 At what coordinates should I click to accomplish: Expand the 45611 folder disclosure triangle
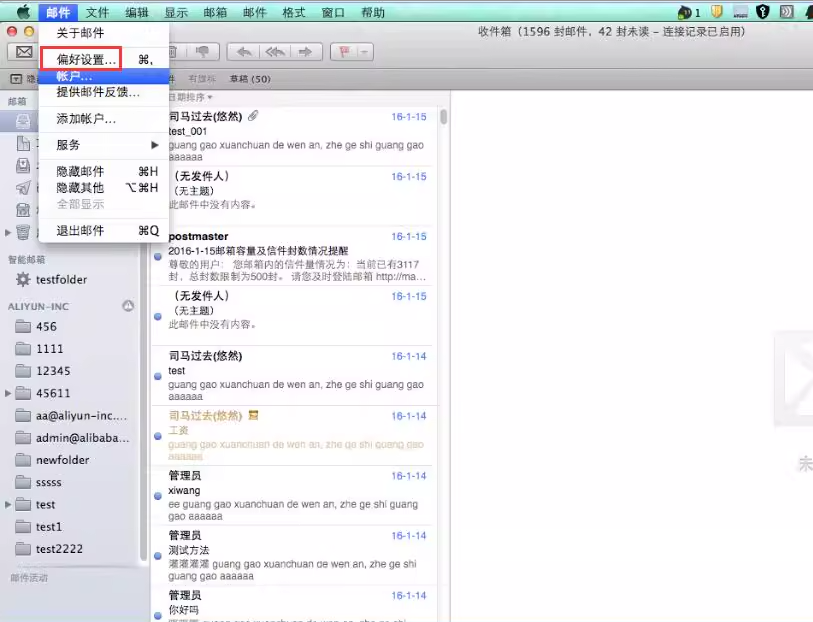tap(8, 393)
